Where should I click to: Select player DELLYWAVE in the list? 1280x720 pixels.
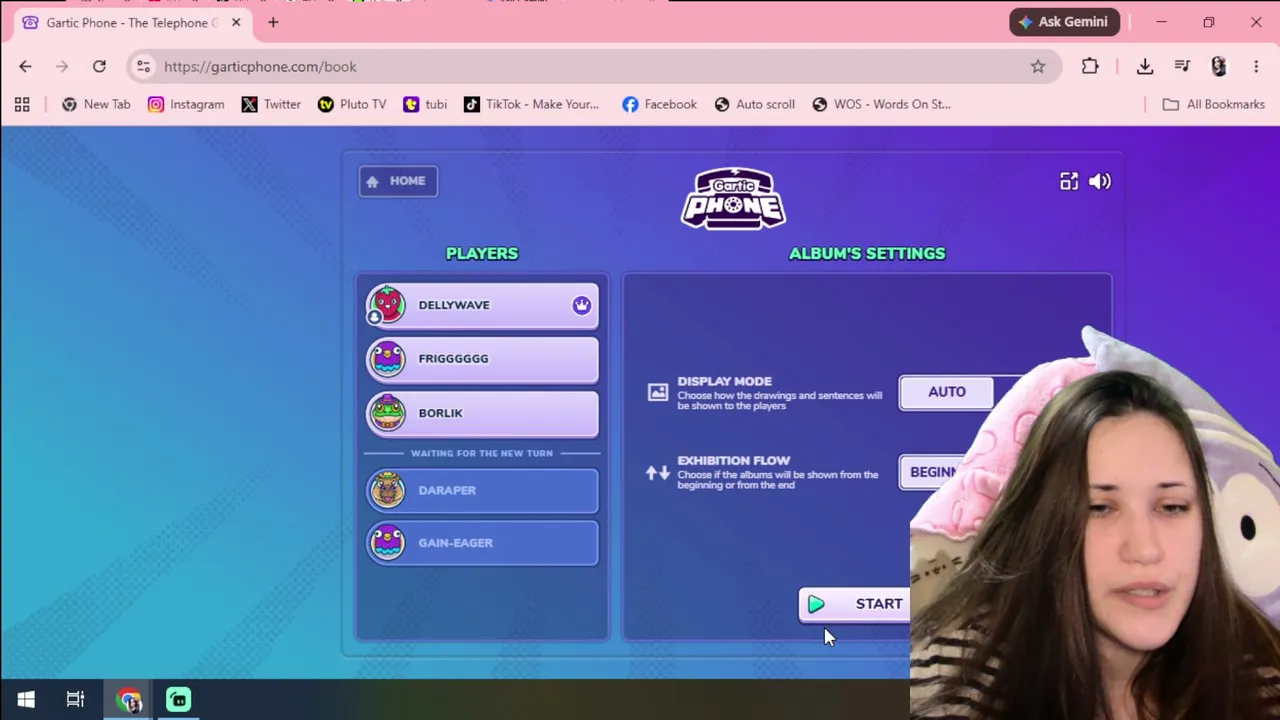(482, 305)
